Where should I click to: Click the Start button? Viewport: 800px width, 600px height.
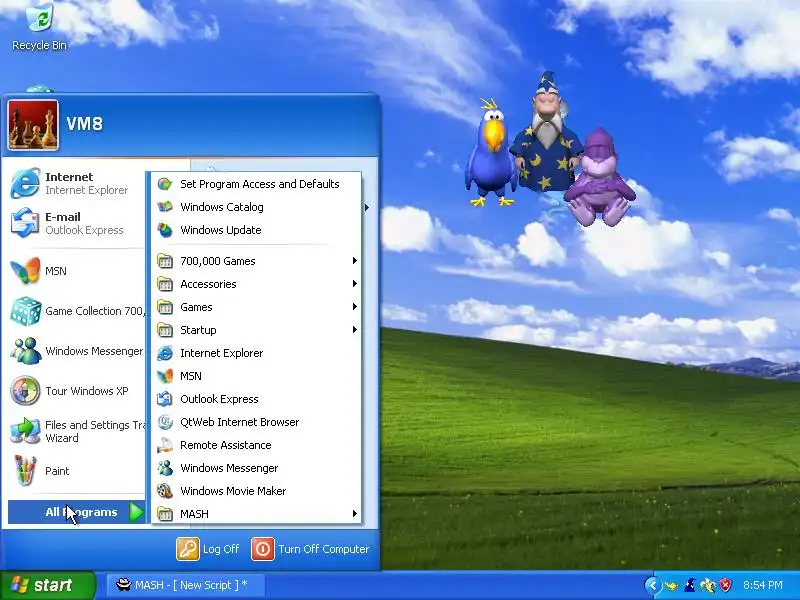pos(47,585)
